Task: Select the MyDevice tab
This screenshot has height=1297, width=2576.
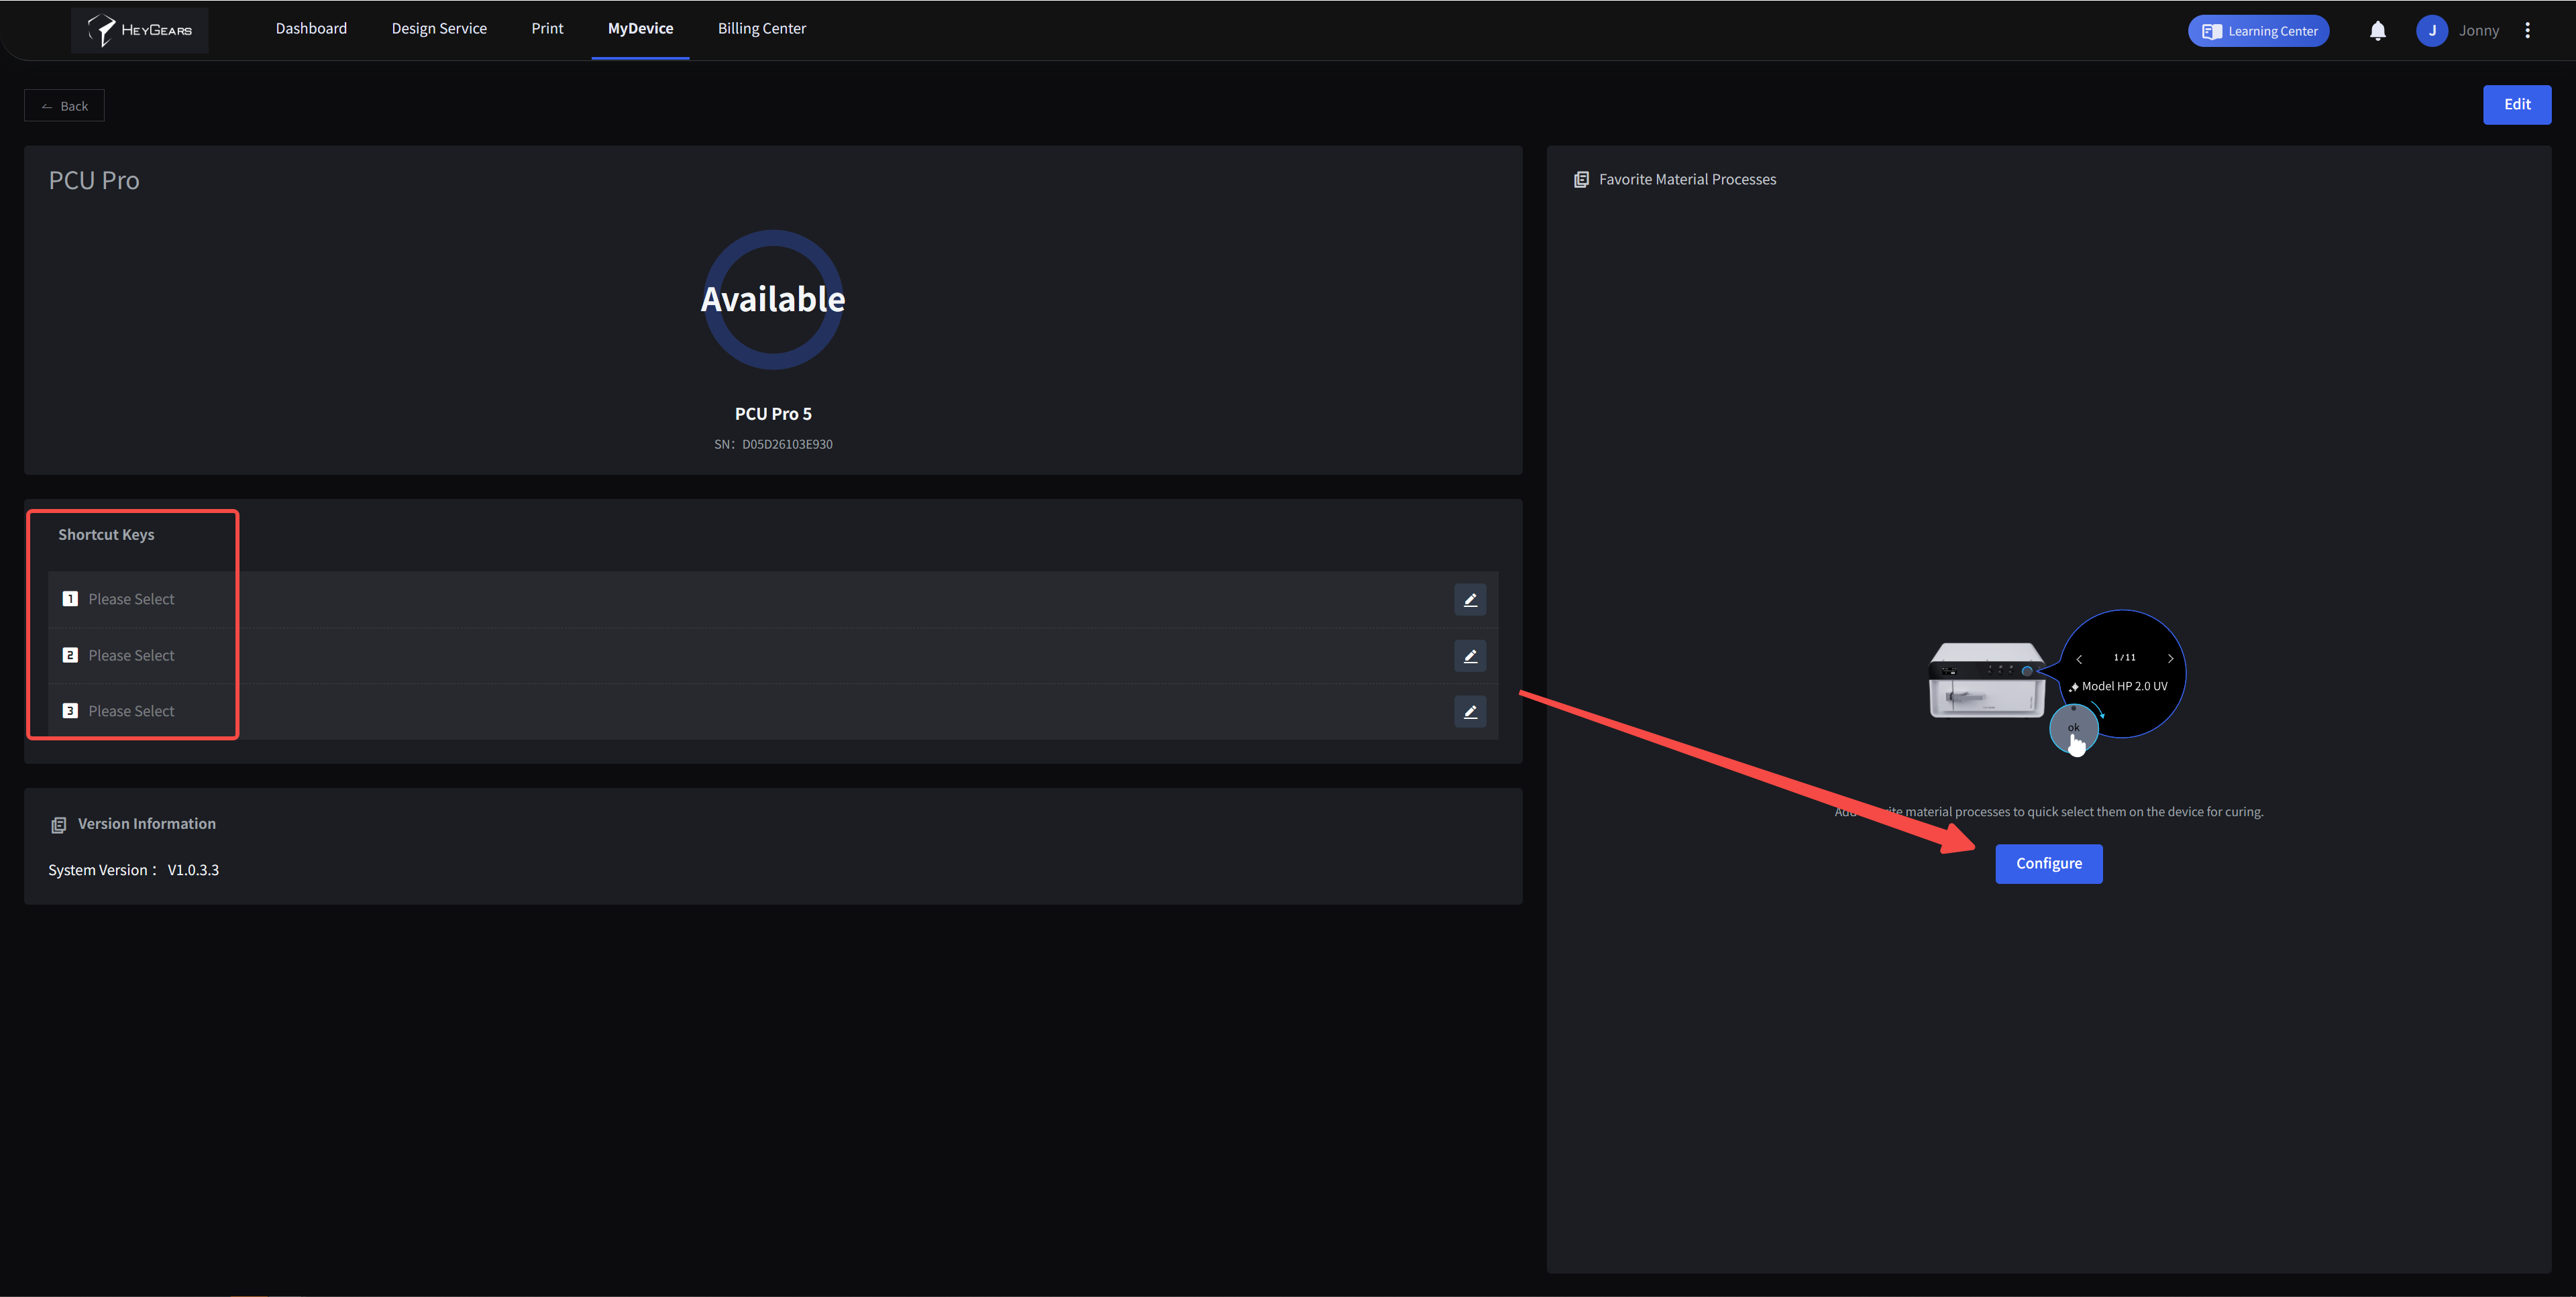Action: click(640, 29)
